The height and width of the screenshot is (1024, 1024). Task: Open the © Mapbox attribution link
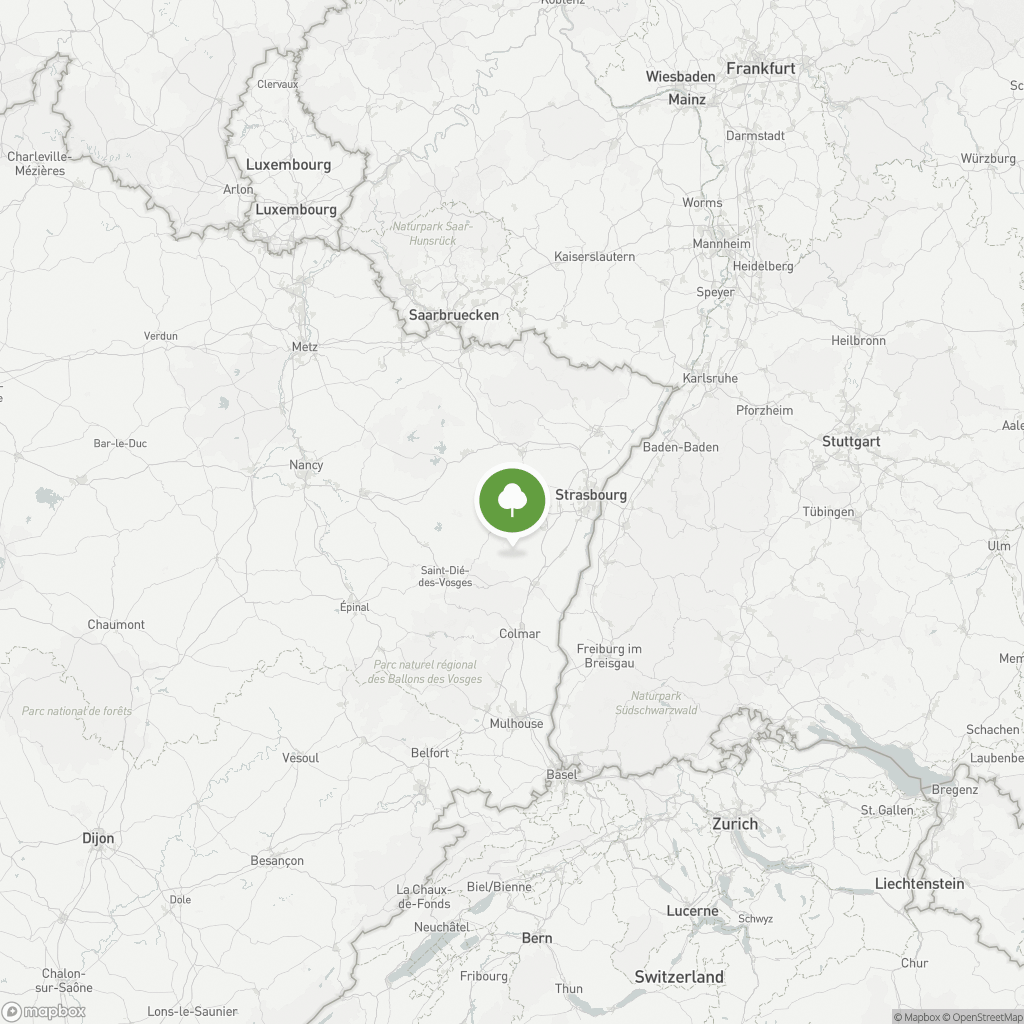click(916, 1017)
